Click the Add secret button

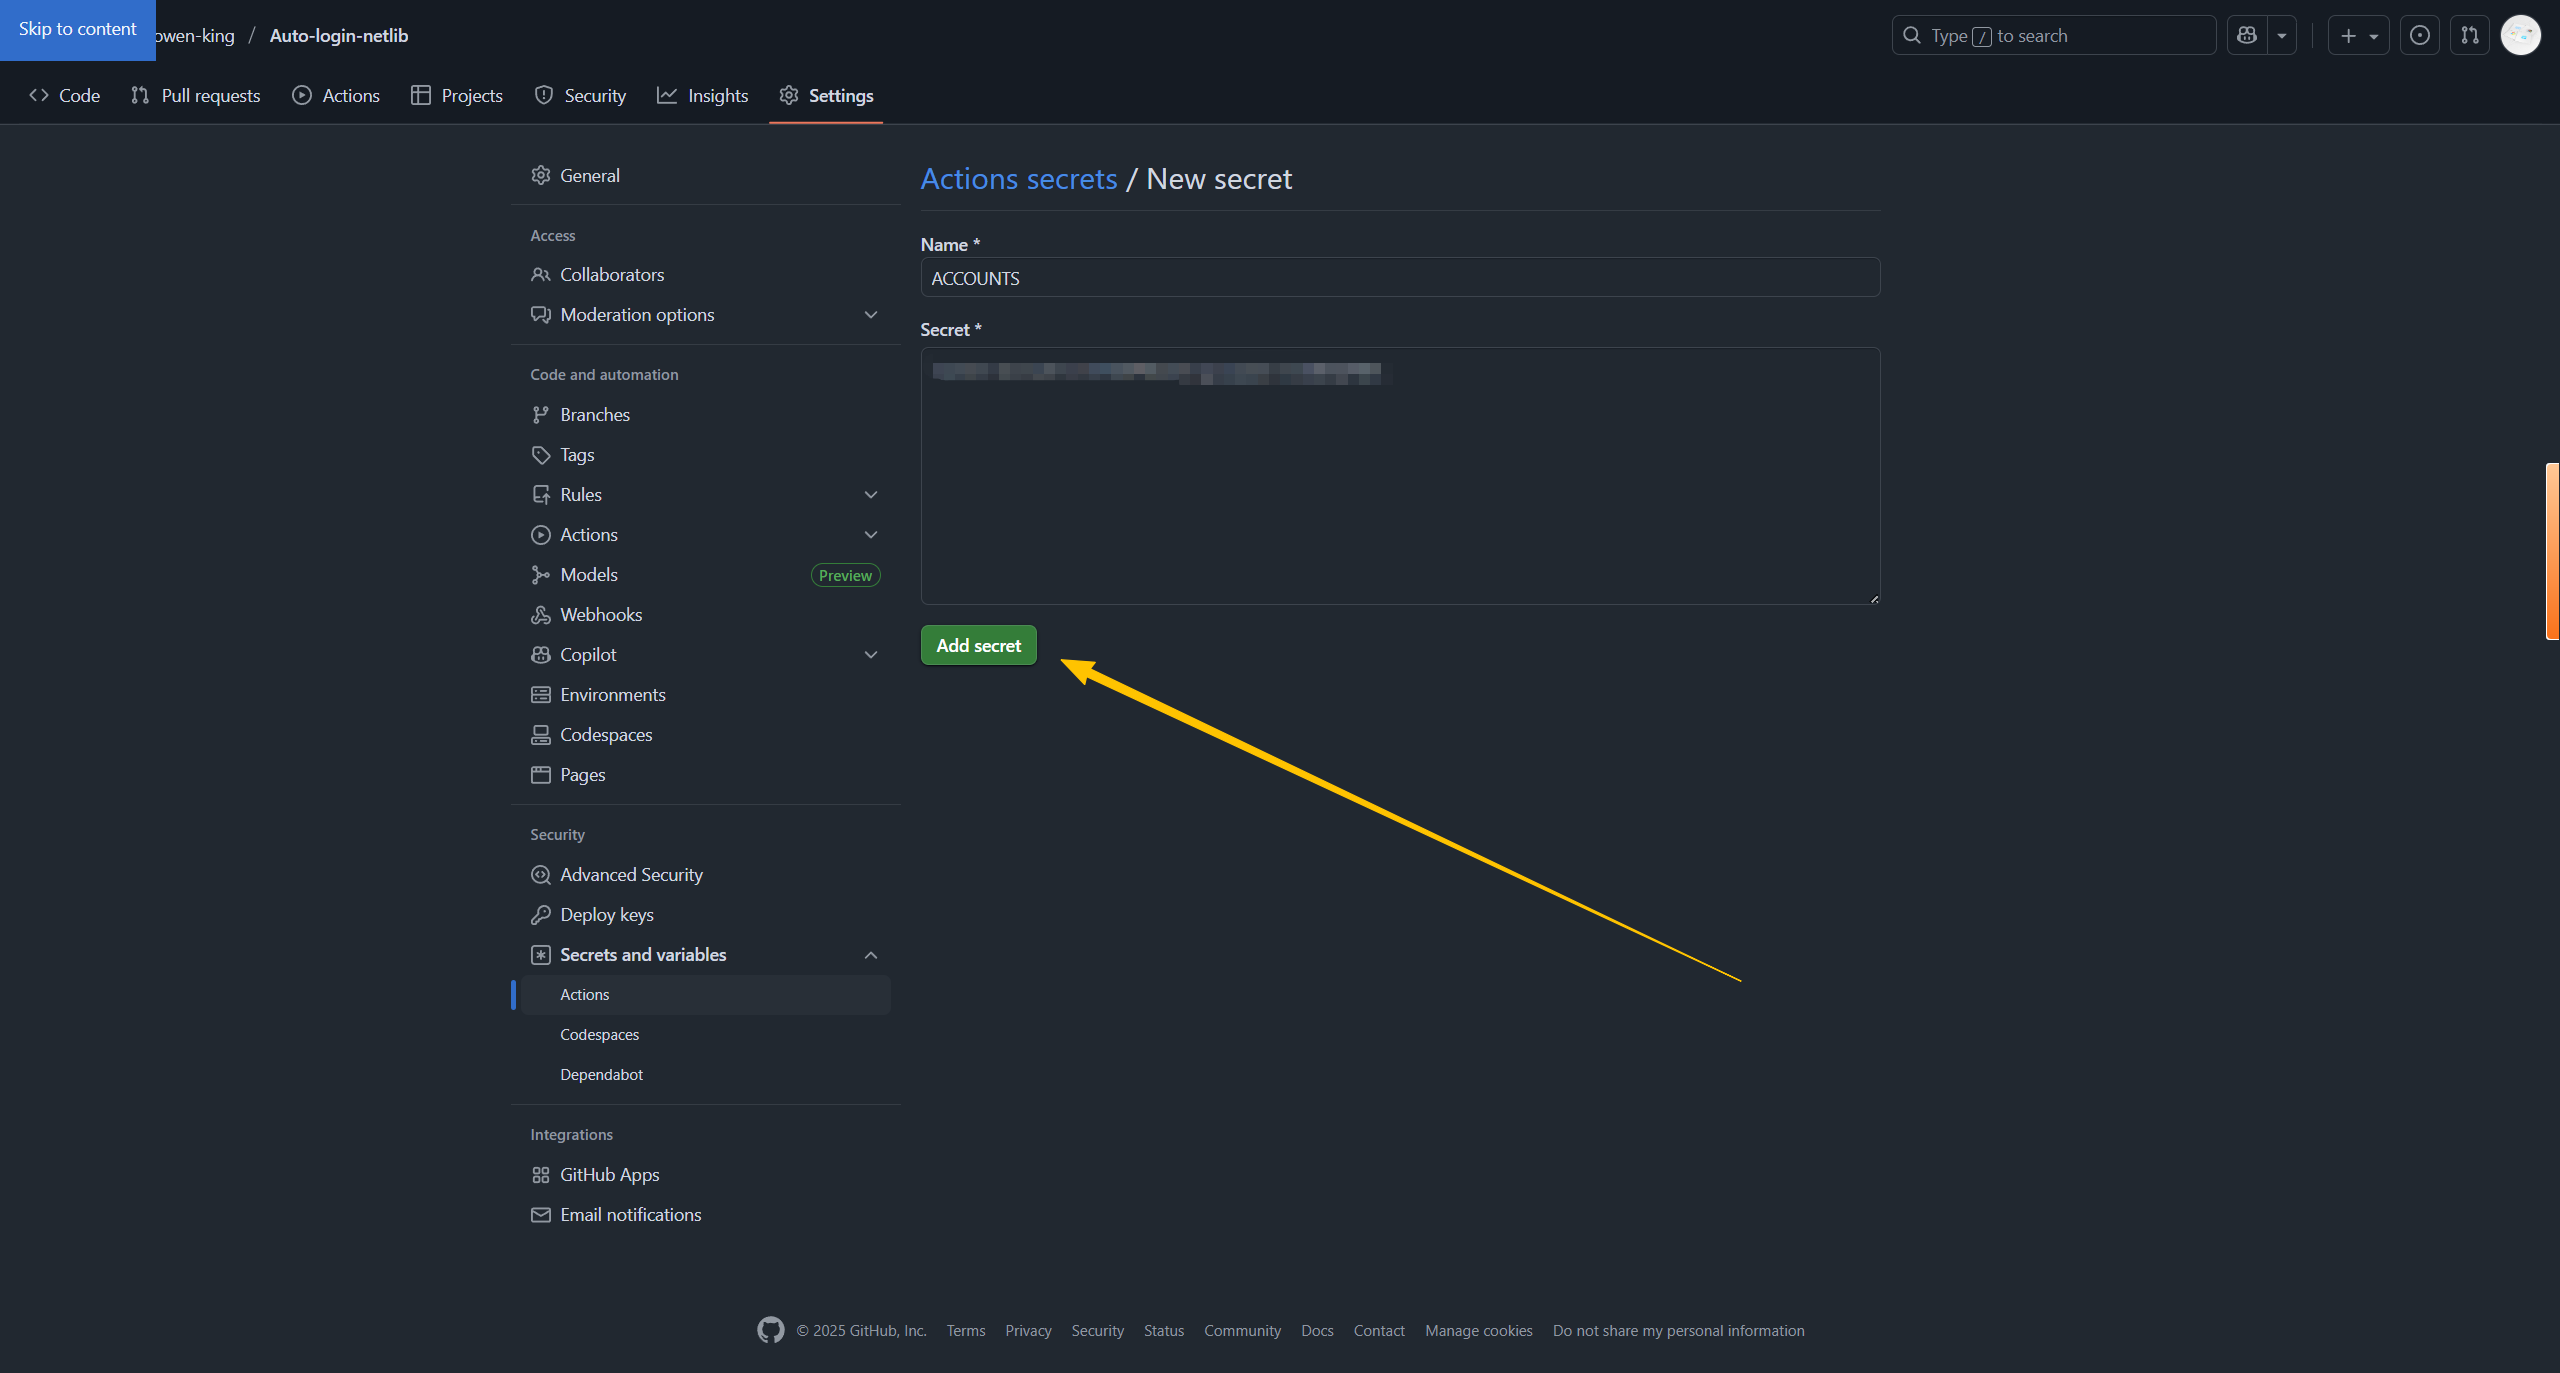click(x=978, y=646)
